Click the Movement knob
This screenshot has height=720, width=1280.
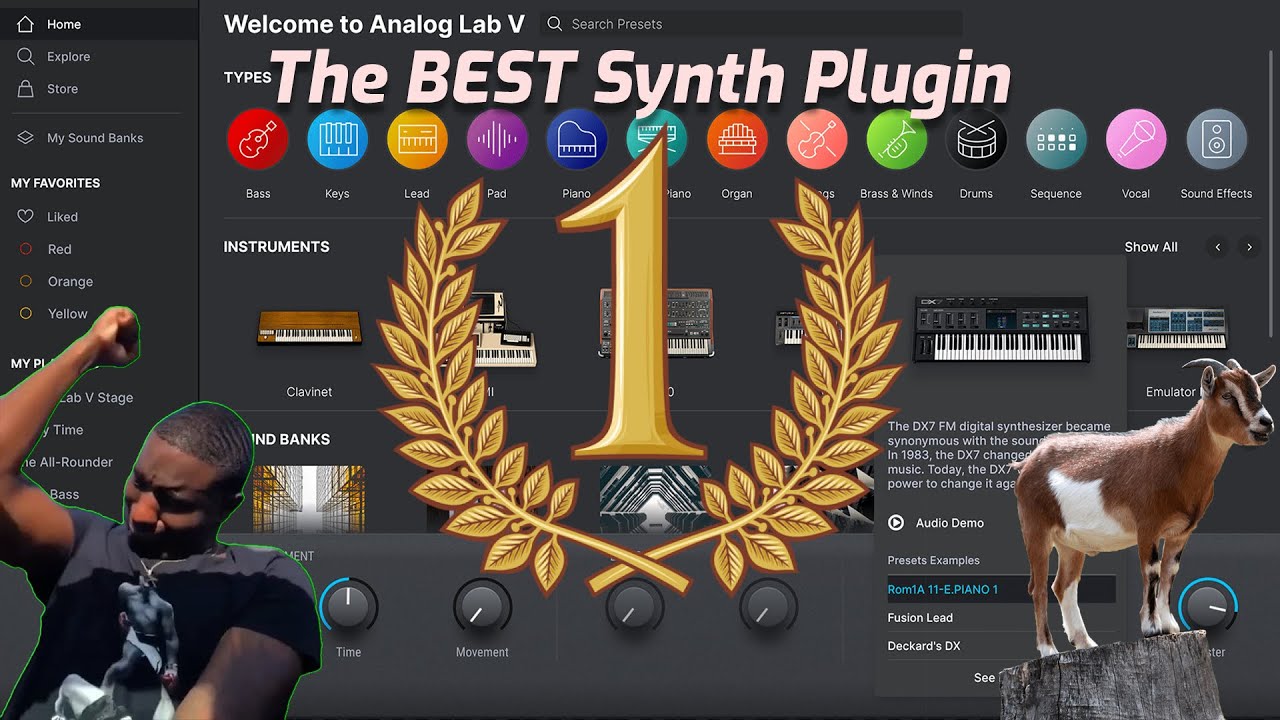(482, 606)
